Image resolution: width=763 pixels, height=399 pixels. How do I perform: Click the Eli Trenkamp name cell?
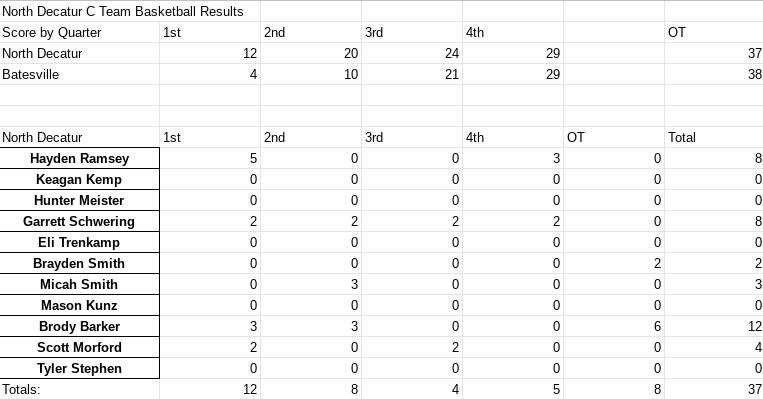point(79,242)
